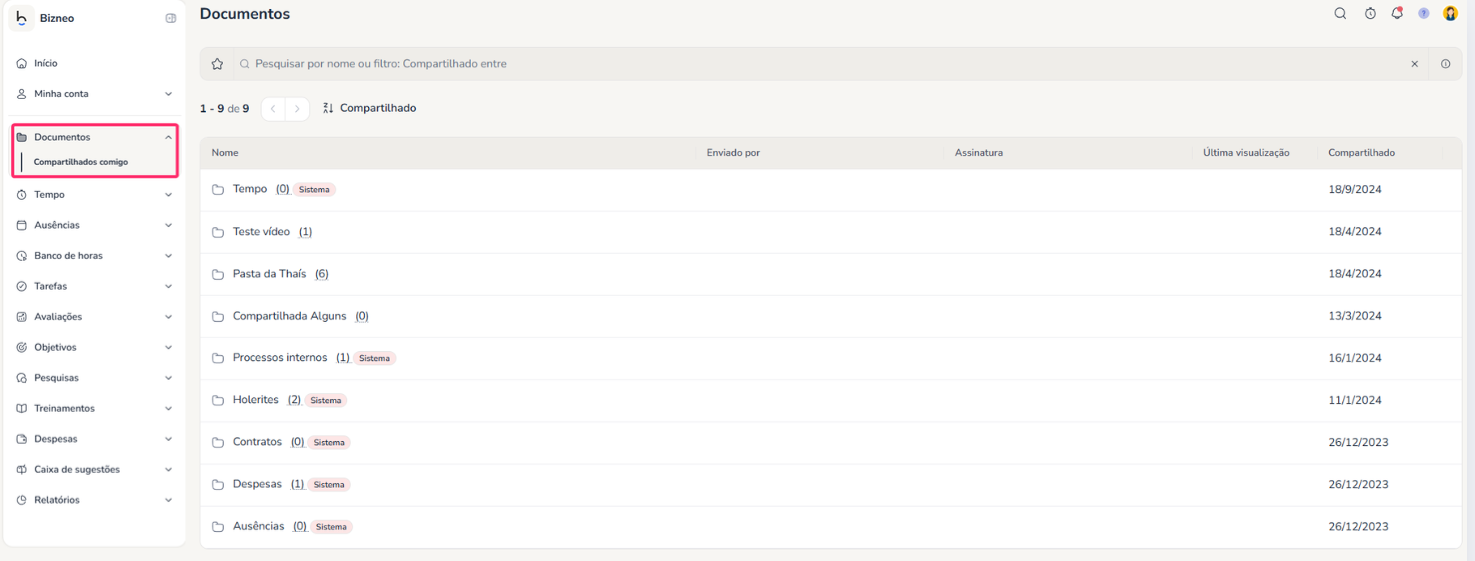Toggle sort order by Compartilhado
This screenshot has width=1475, height=561.
[369, 108]
